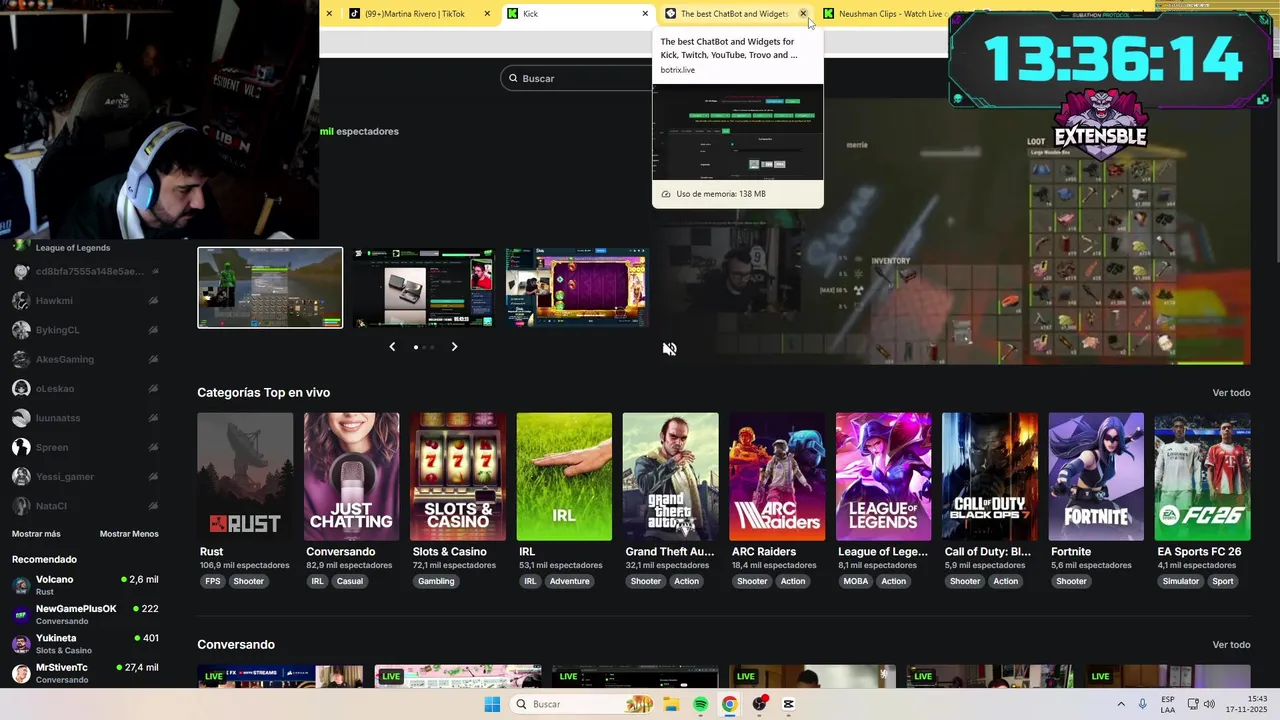Viewport: 1280px width, 720px height.
Task: Open recommended channel Yukineta
Action: [x=86, y=644]
